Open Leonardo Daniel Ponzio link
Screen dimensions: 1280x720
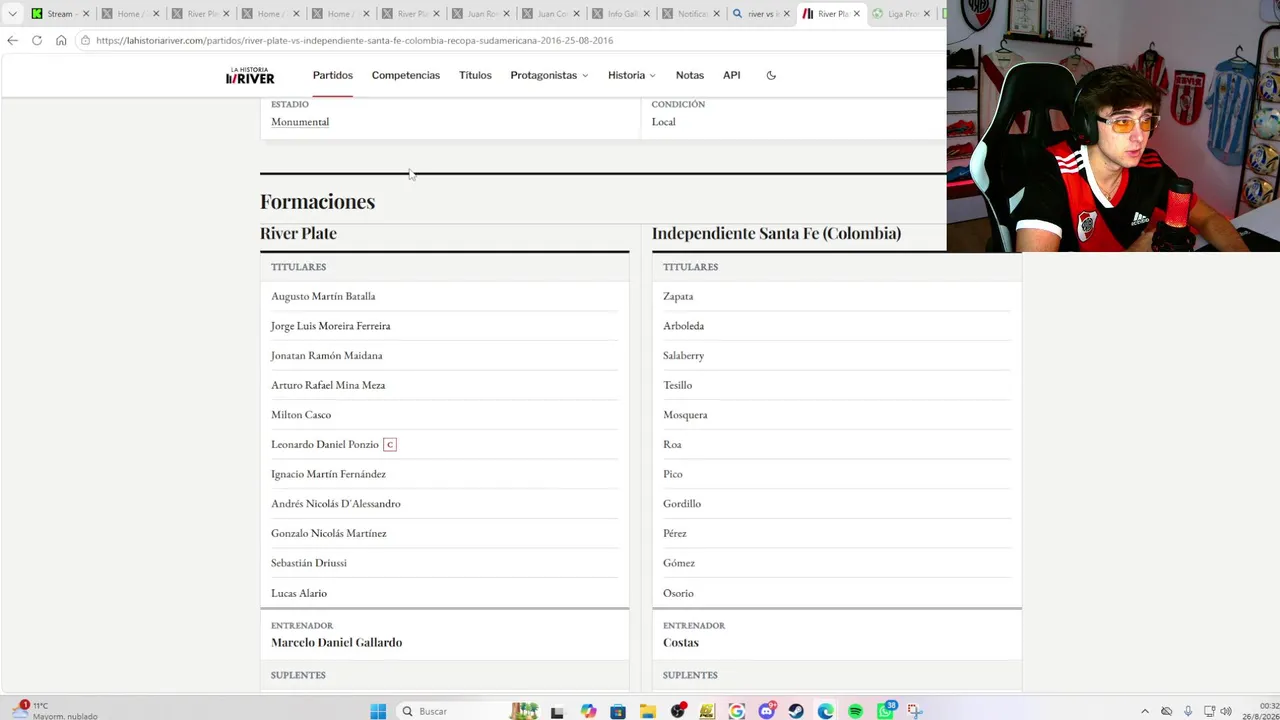click(x=325, y=444)
